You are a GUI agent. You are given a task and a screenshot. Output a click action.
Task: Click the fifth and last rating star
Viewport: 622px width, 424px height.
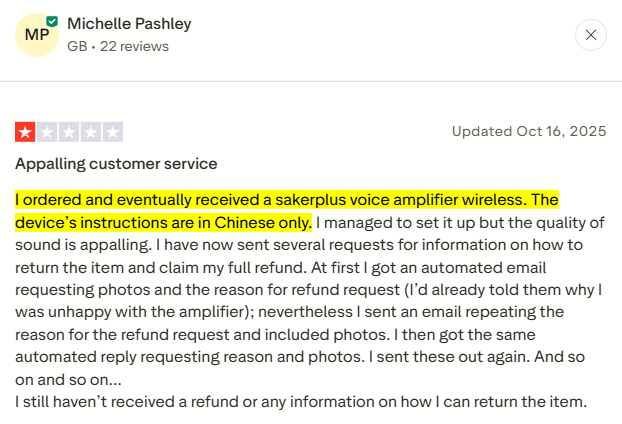[113, 131]
